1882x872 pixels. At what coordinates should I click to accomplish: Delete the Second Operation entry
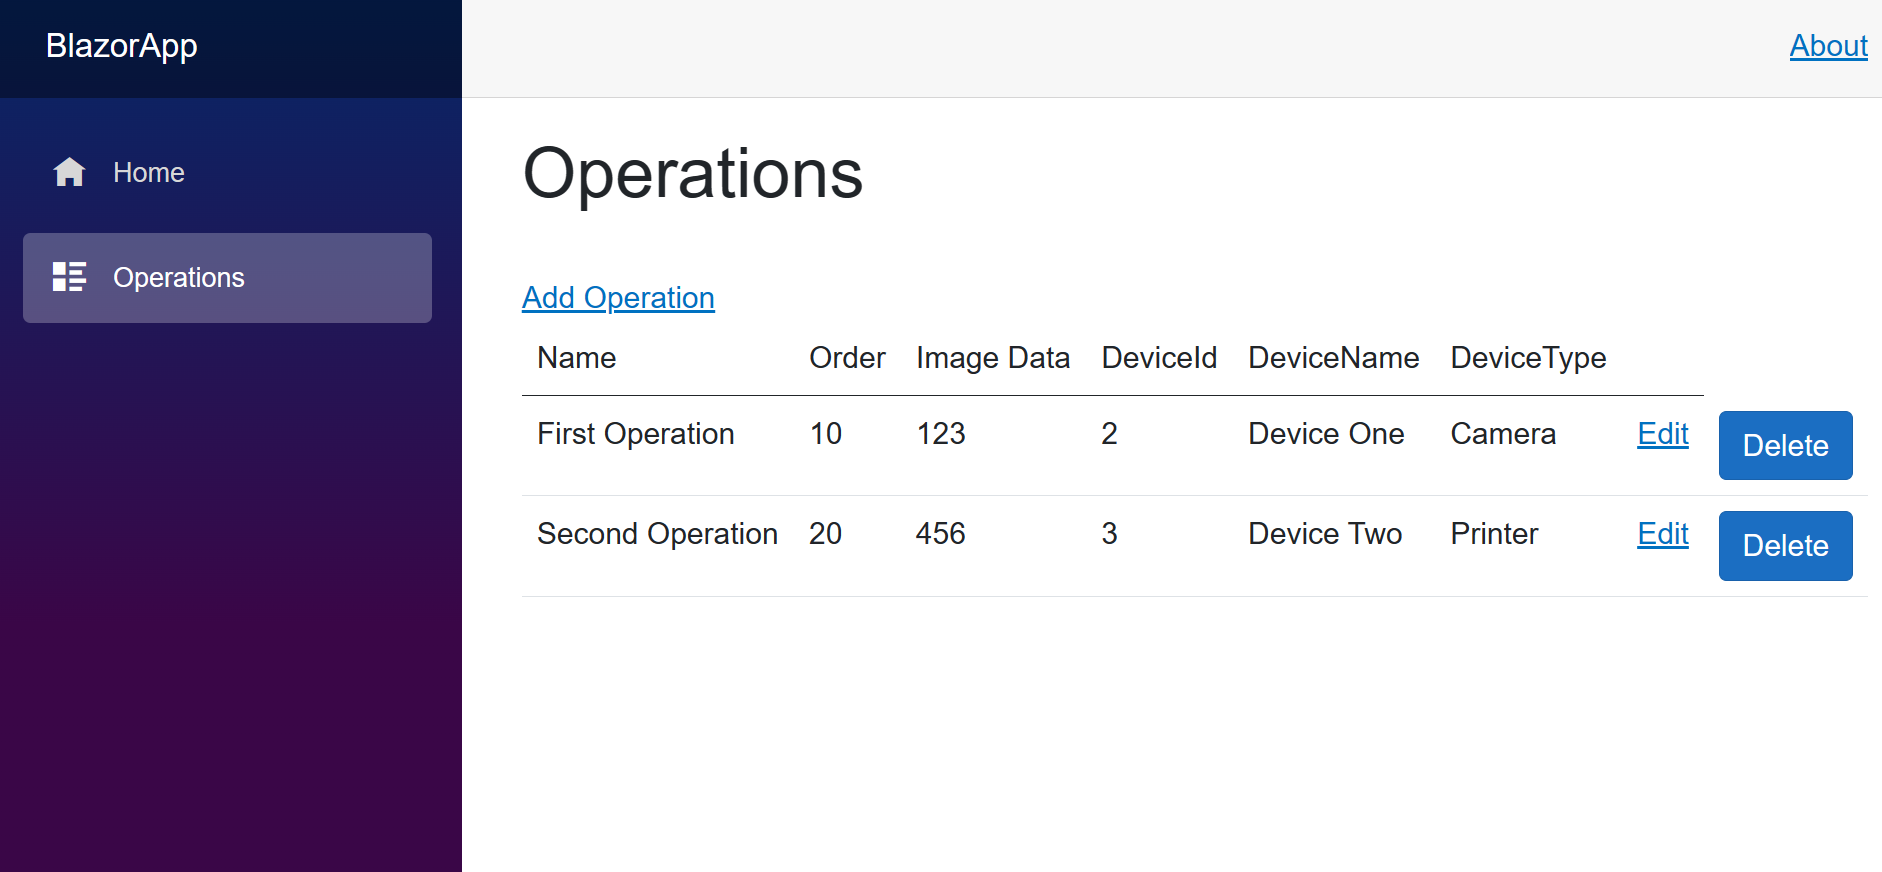click(x=1785, y=546)
